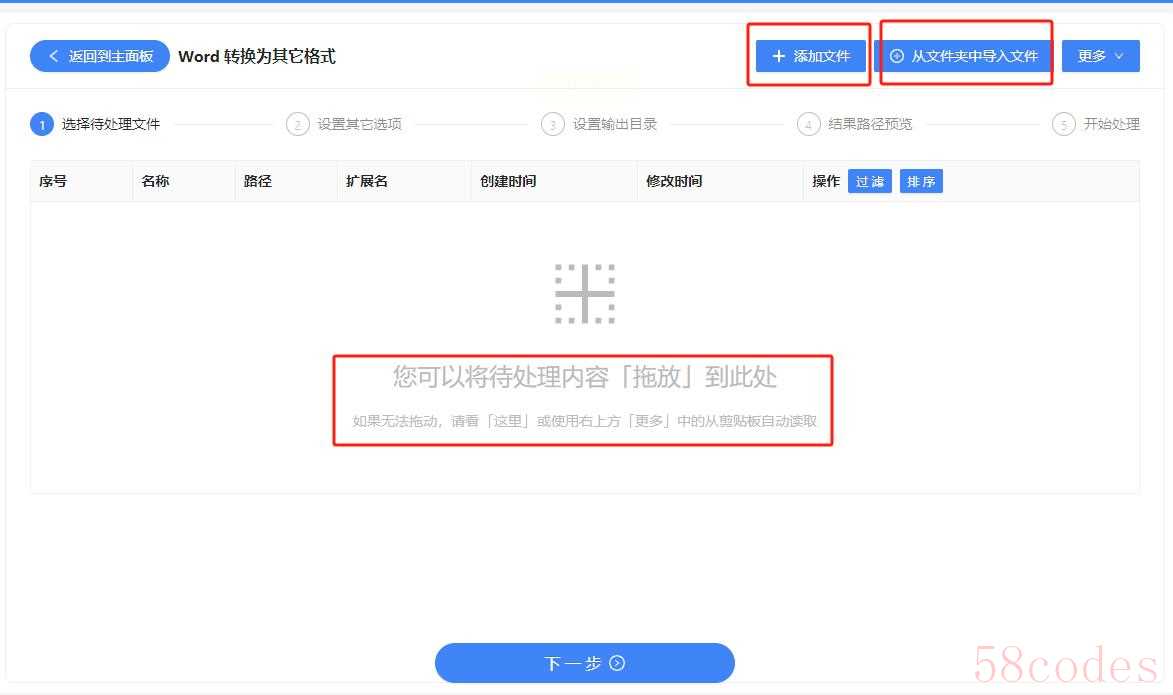Go to step 2 设置其它选项

pyautogui.click(x=344, y=124)
